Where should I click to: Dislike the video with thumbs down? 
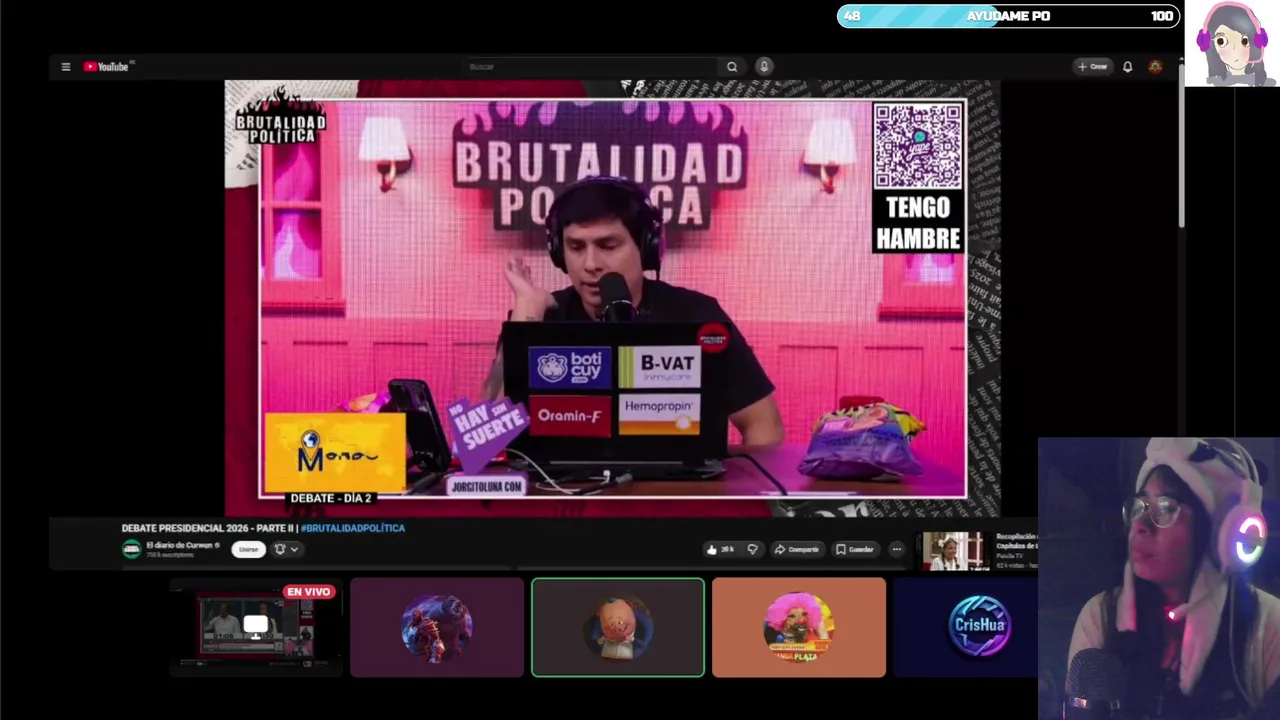[752, 549]
